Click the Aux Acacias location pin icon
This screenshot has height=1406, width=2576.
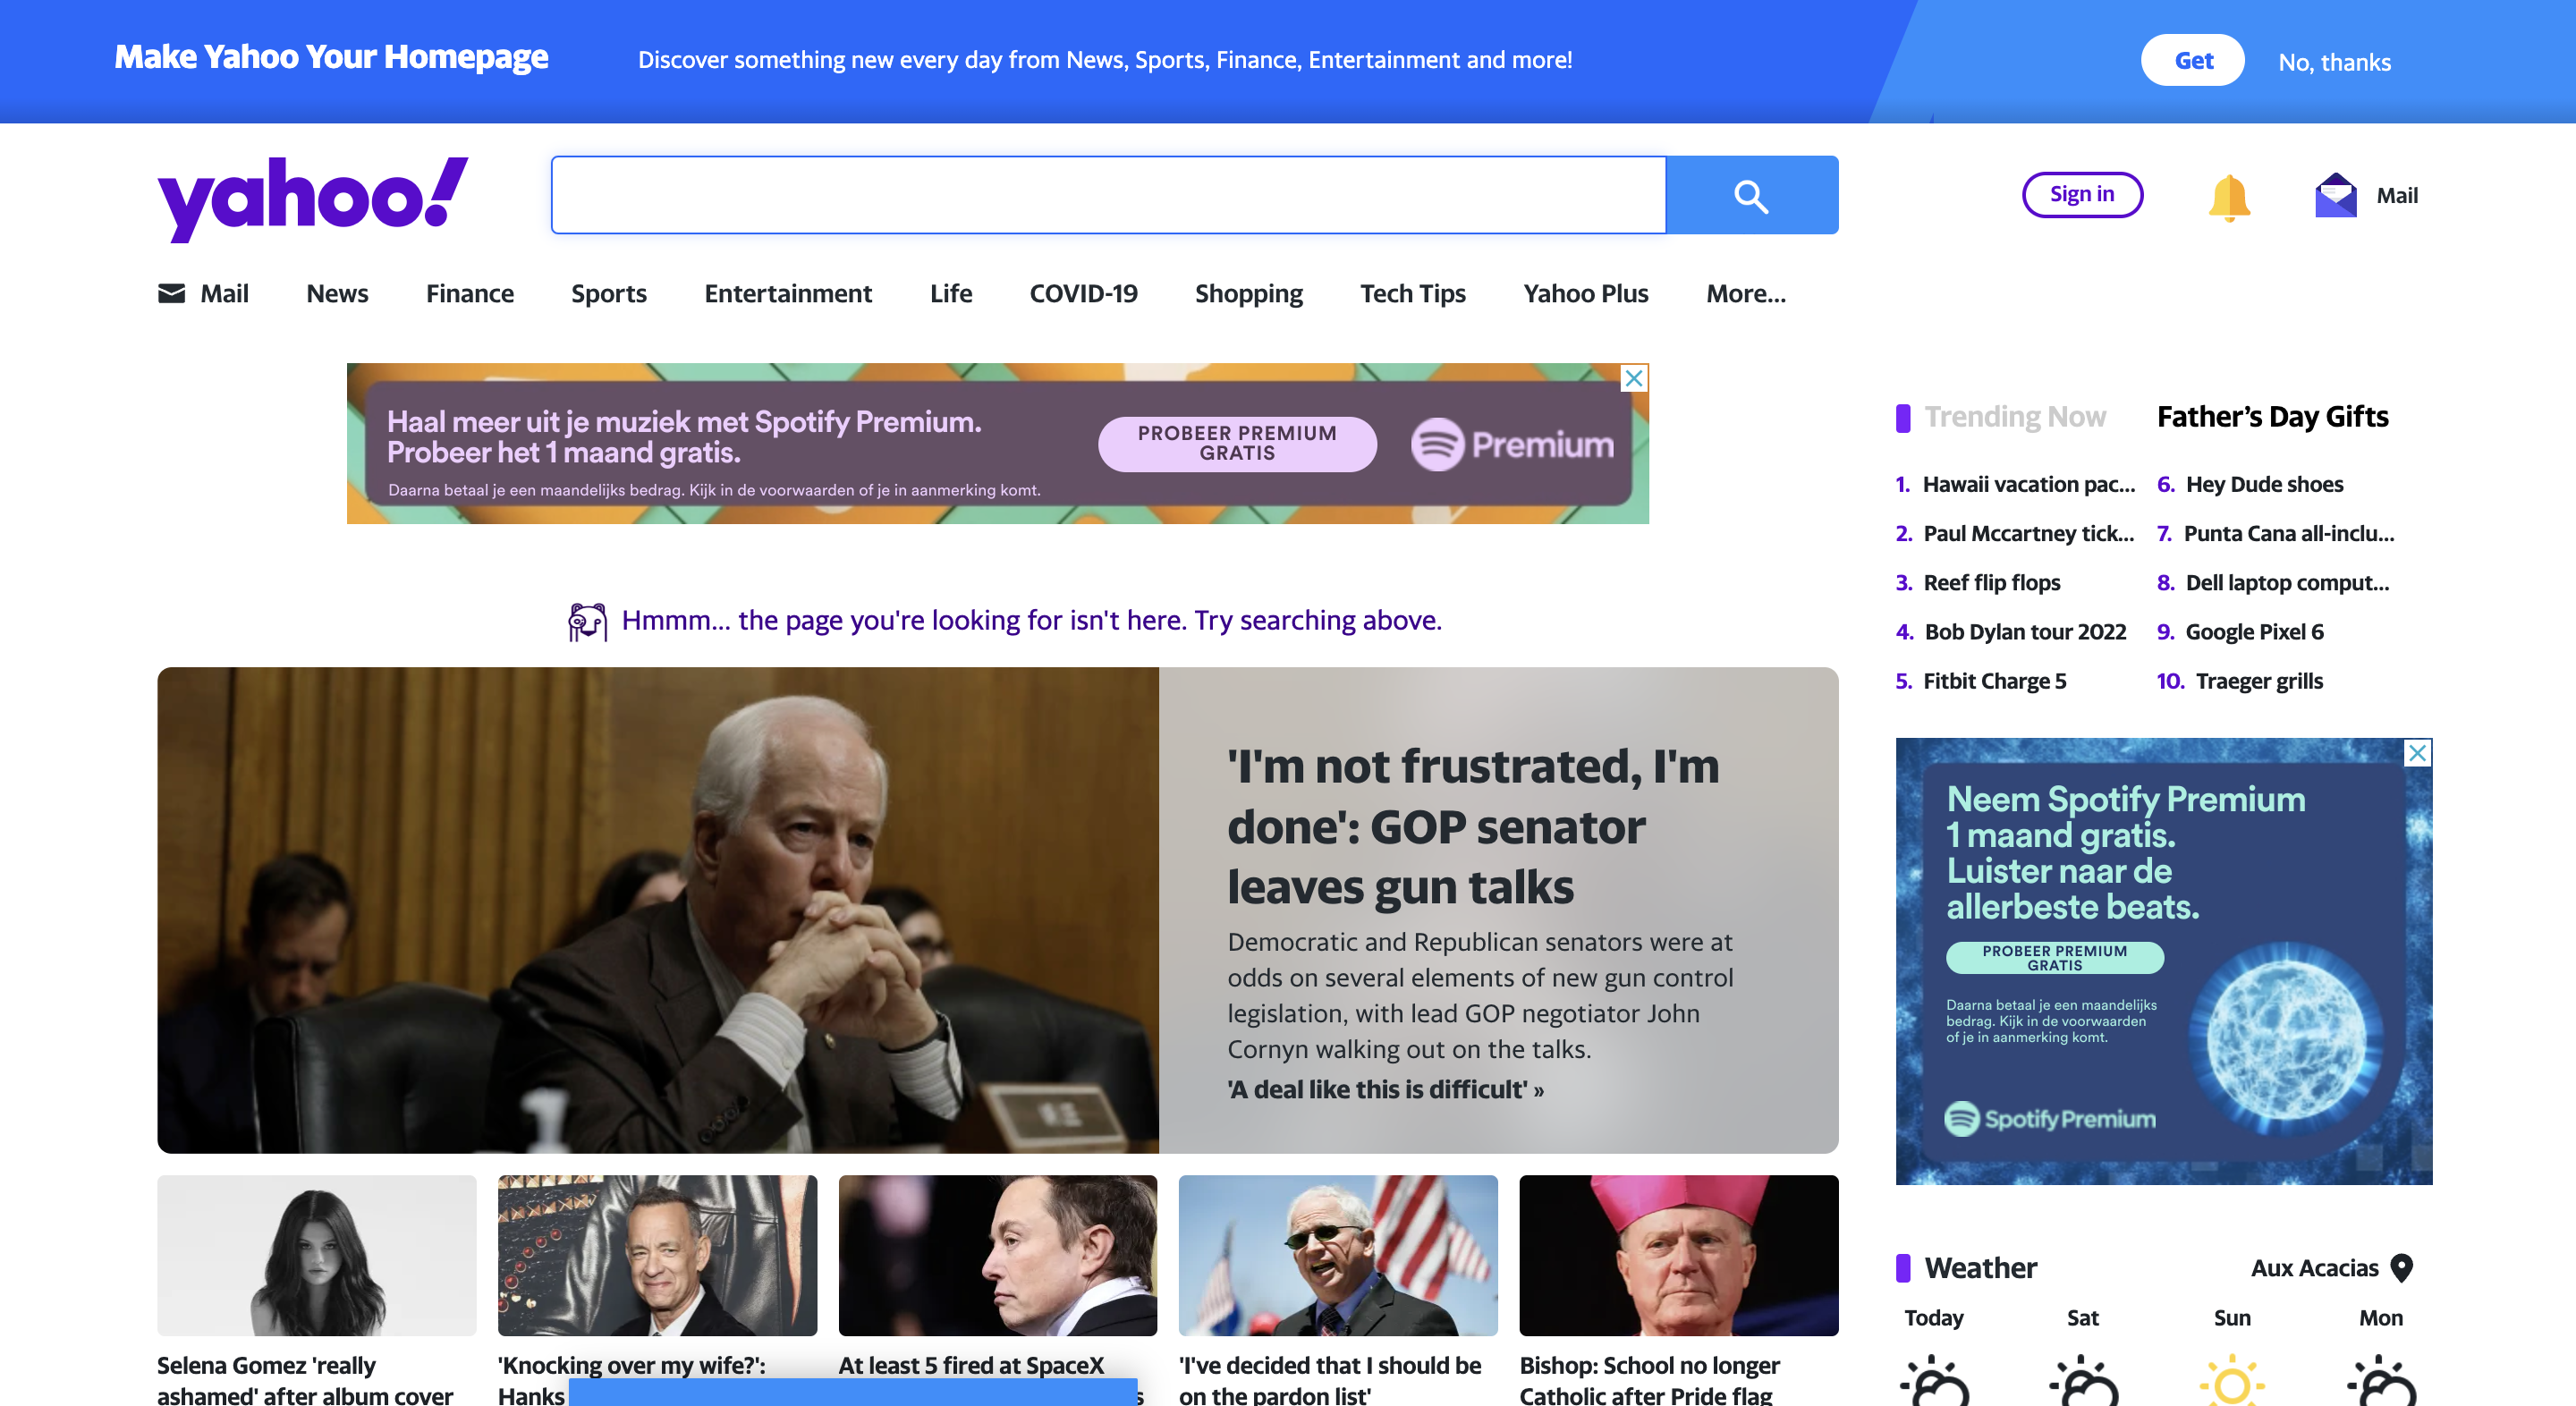[x=2401, y=1267]
